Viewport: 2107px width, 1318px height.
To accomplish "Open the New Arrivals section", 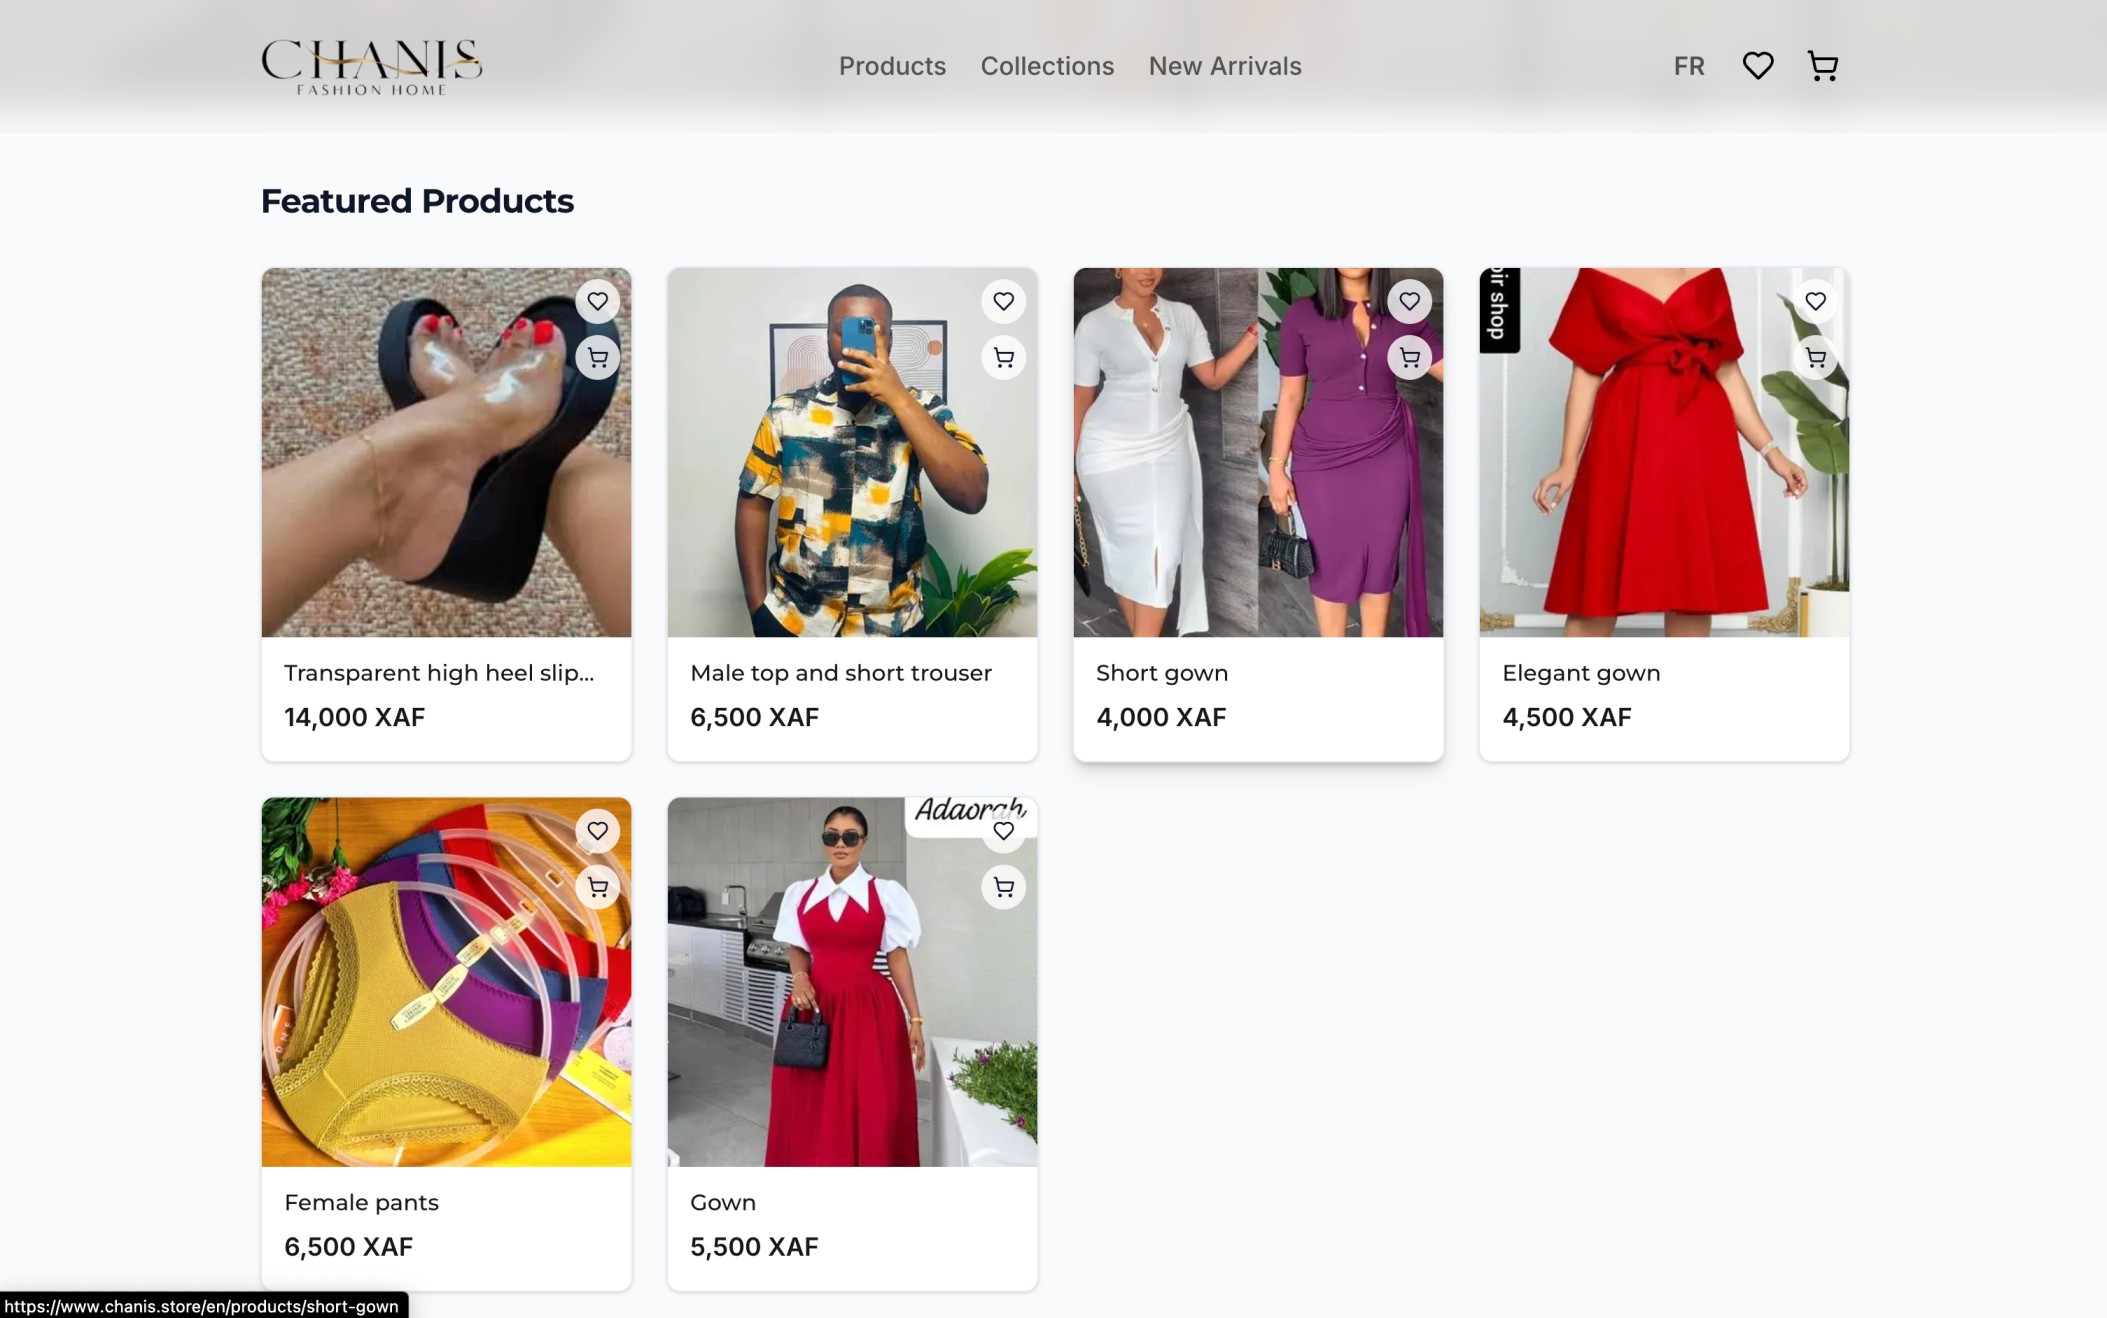I will 1224,65.
